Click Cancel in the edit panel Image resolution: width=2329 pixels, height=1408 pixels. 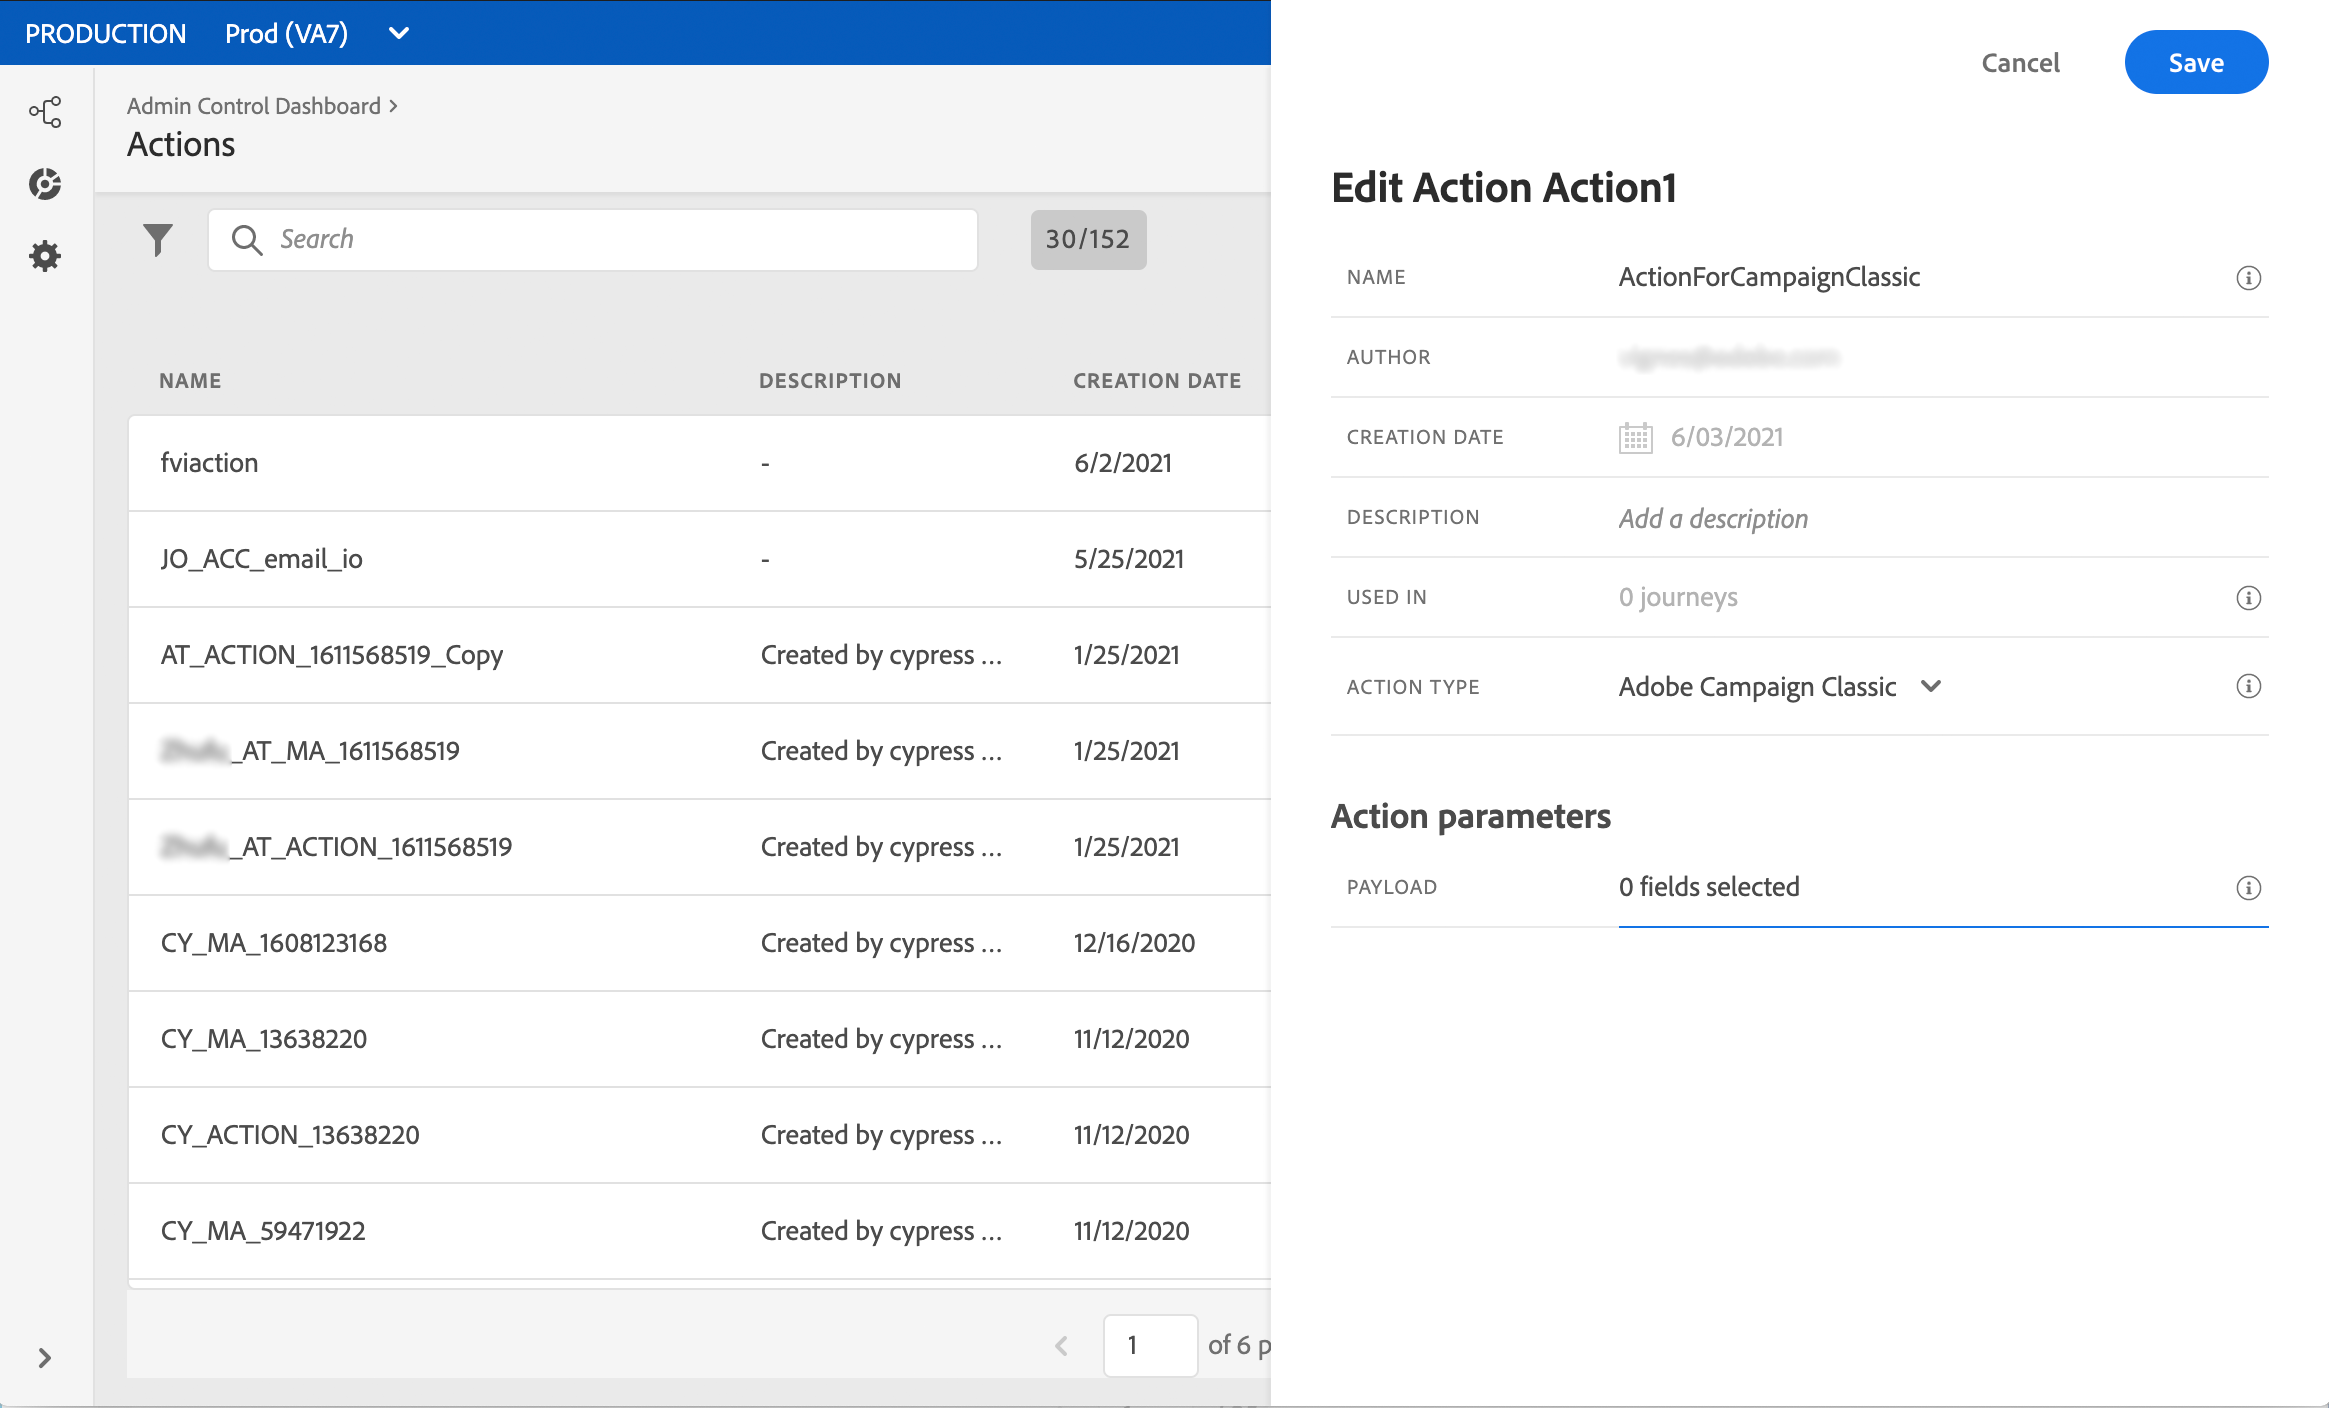click(2020, 63)
